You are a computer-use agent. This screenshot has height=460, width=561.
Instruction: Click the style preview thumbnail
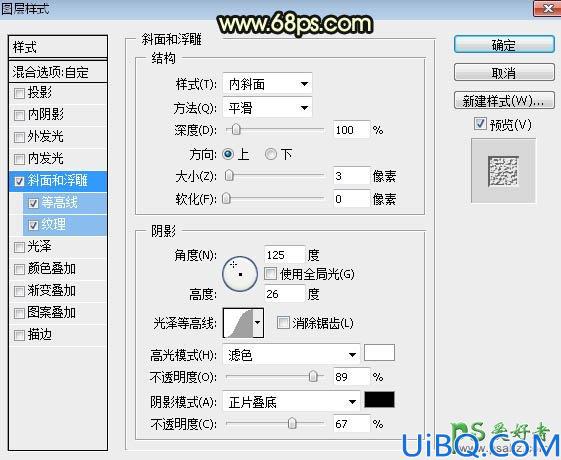click(503, 171)
